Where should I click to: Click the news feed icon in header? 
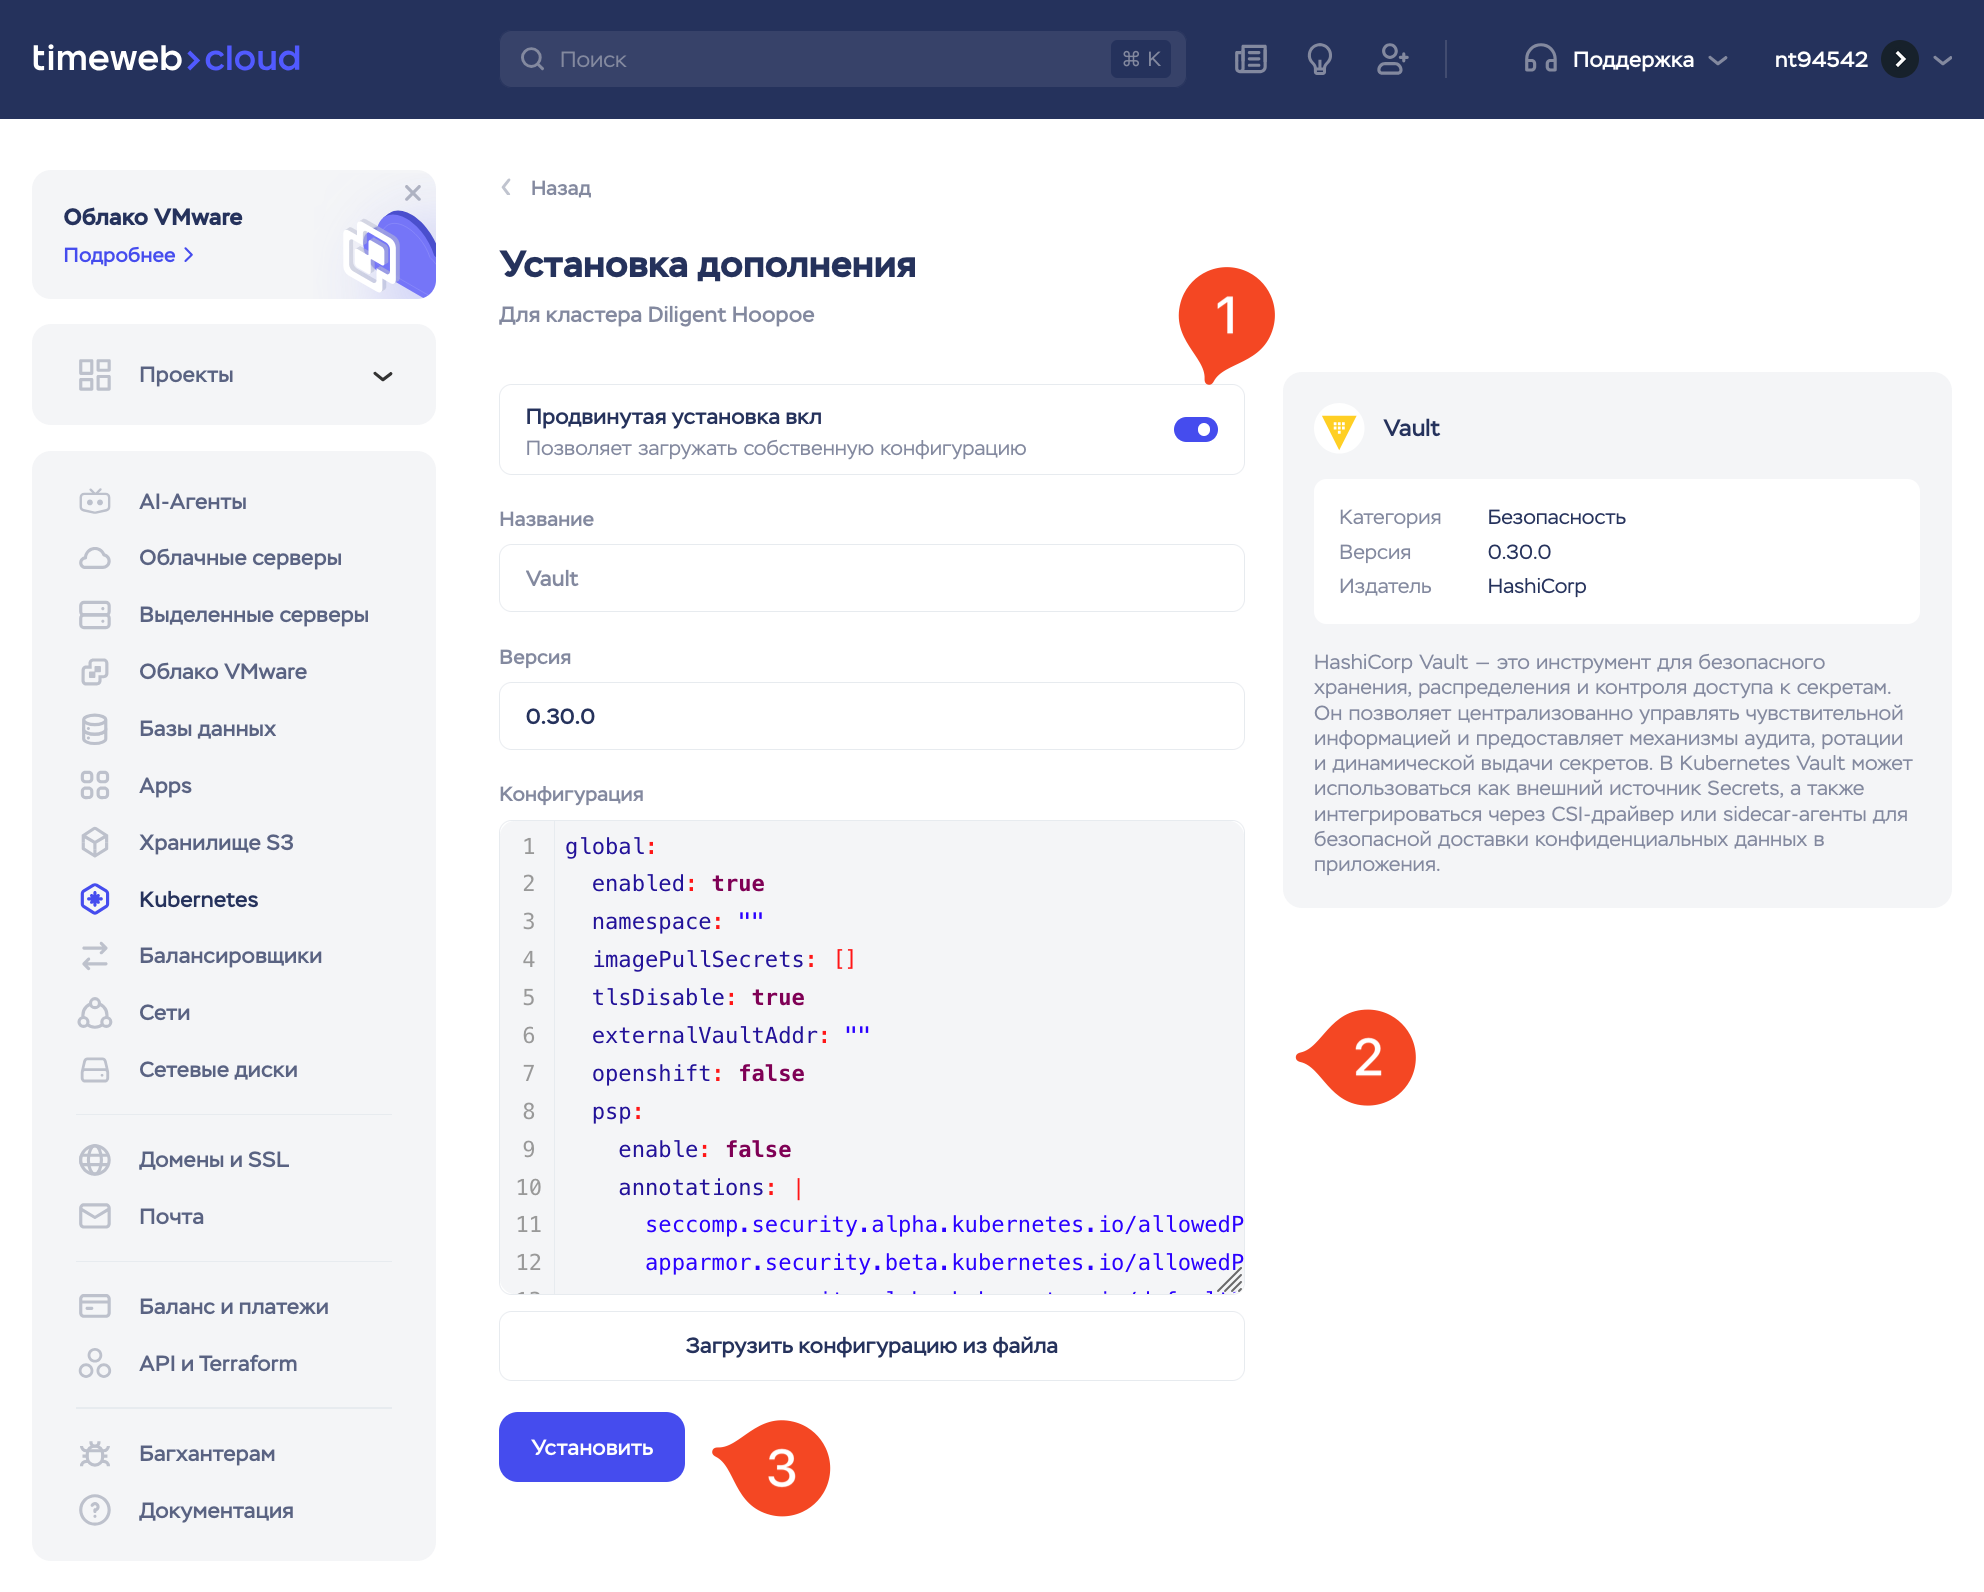[x=1250, y=59]
